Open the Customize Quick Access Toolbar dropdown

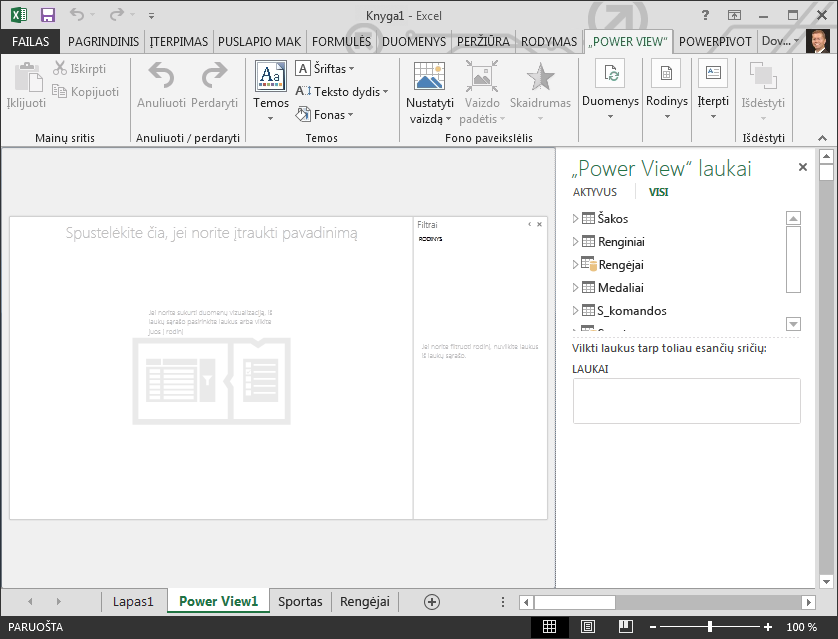(x=152, y=16)
